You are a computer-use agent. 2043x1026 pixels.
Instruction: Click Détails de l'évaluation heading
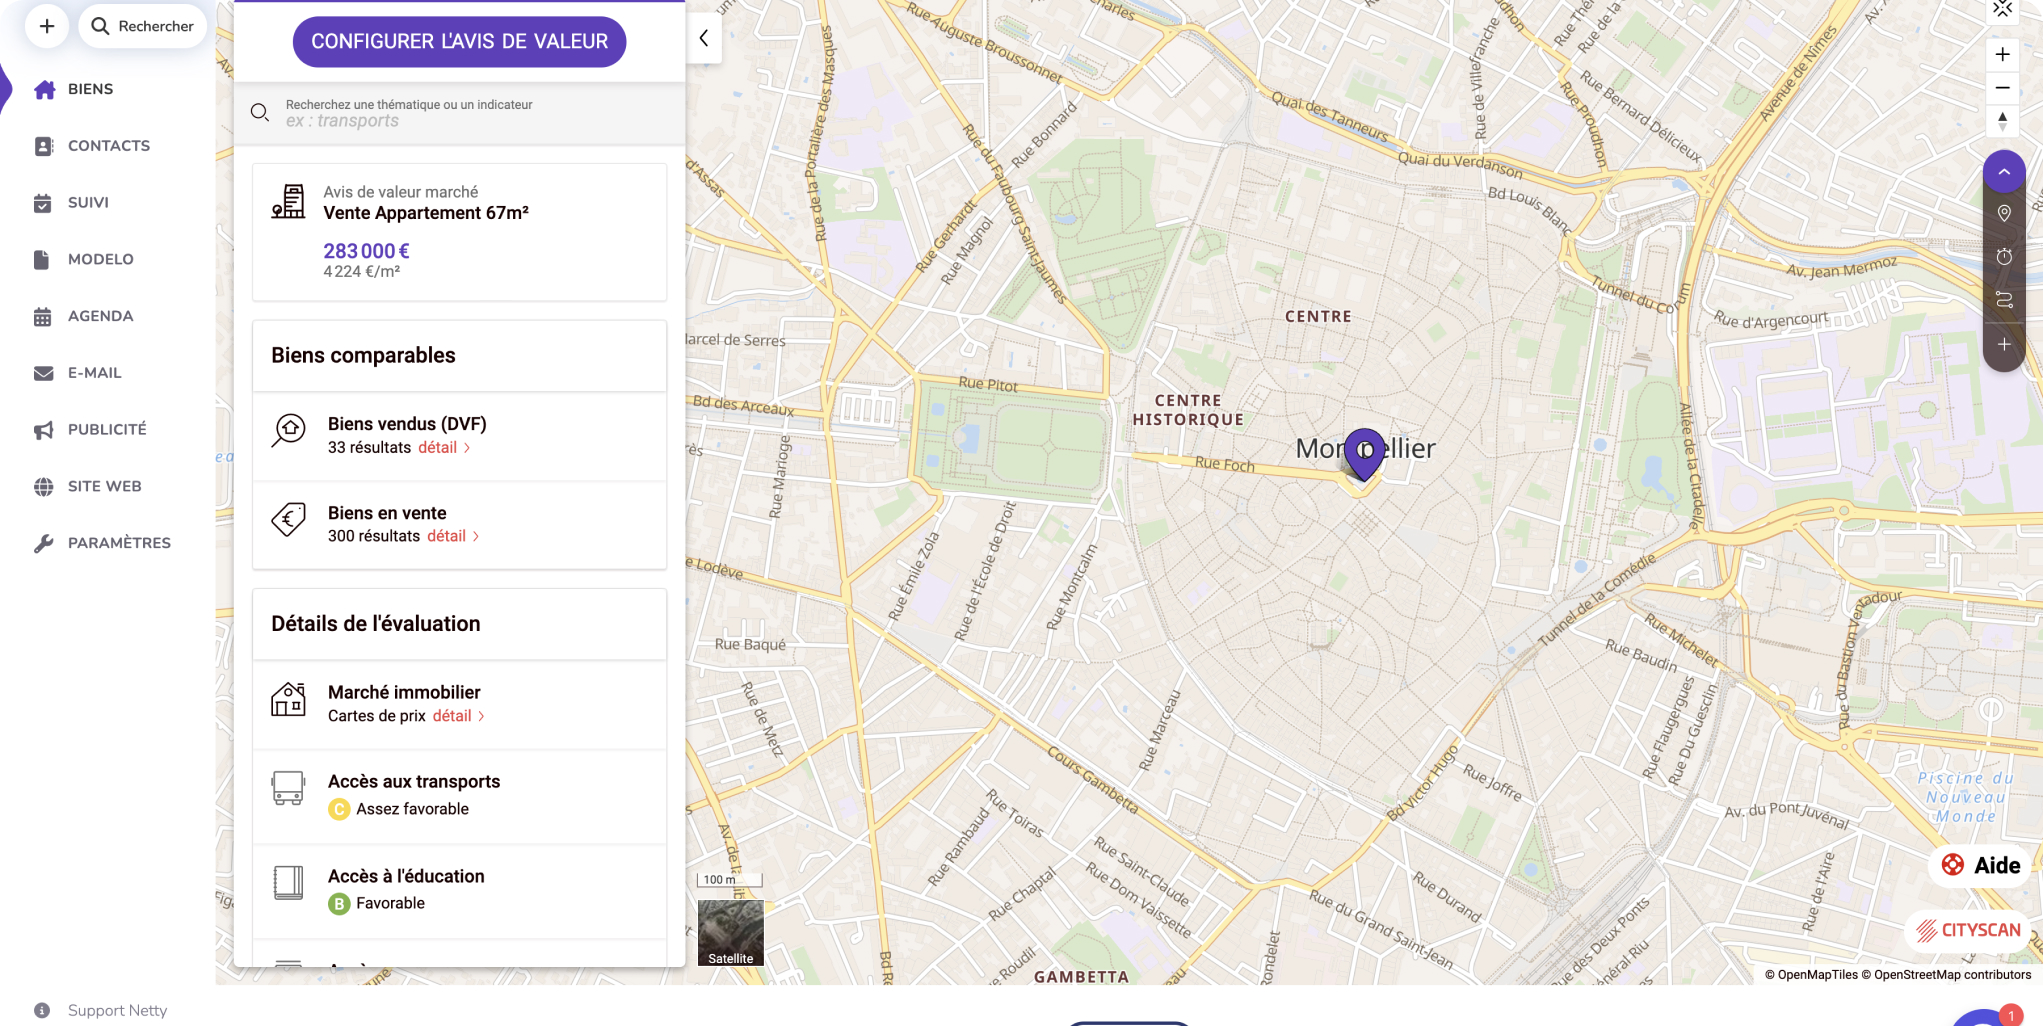point(375,624)
